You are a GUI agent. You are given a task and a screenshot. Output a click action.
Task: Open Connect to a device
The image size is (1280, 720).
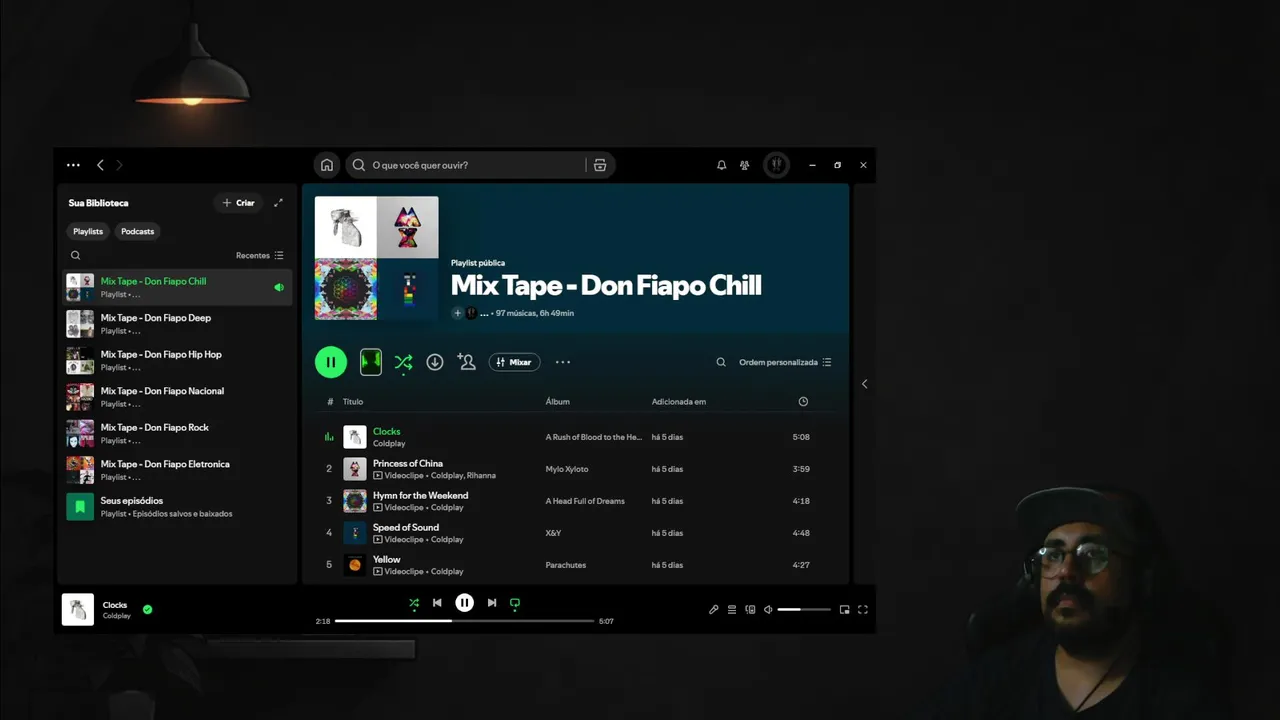pos(750,610)
